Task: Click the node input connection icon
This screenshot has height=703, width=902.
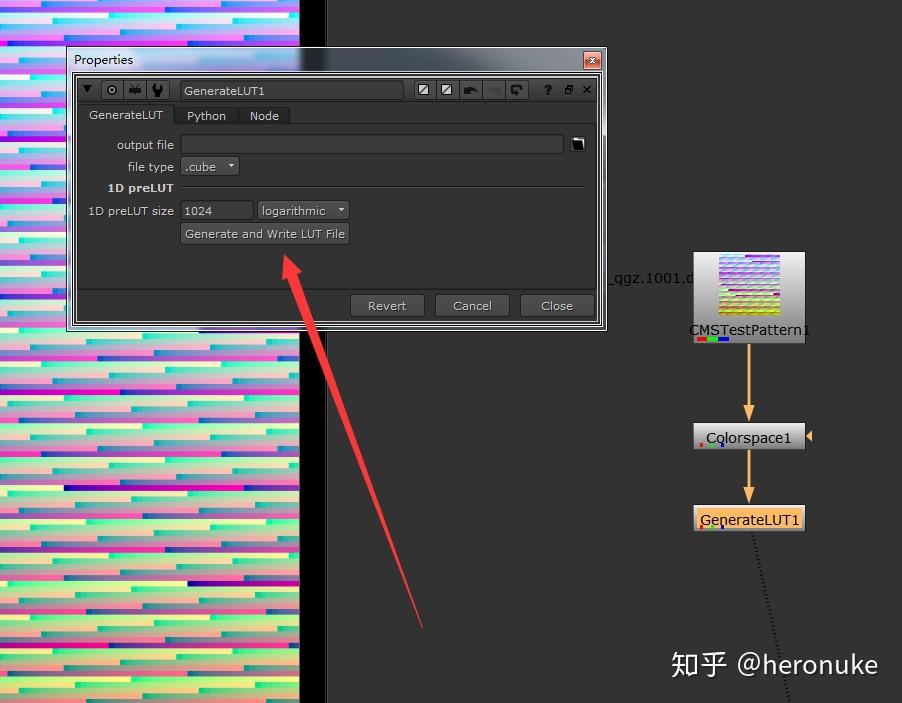Action: pos(135,90)
